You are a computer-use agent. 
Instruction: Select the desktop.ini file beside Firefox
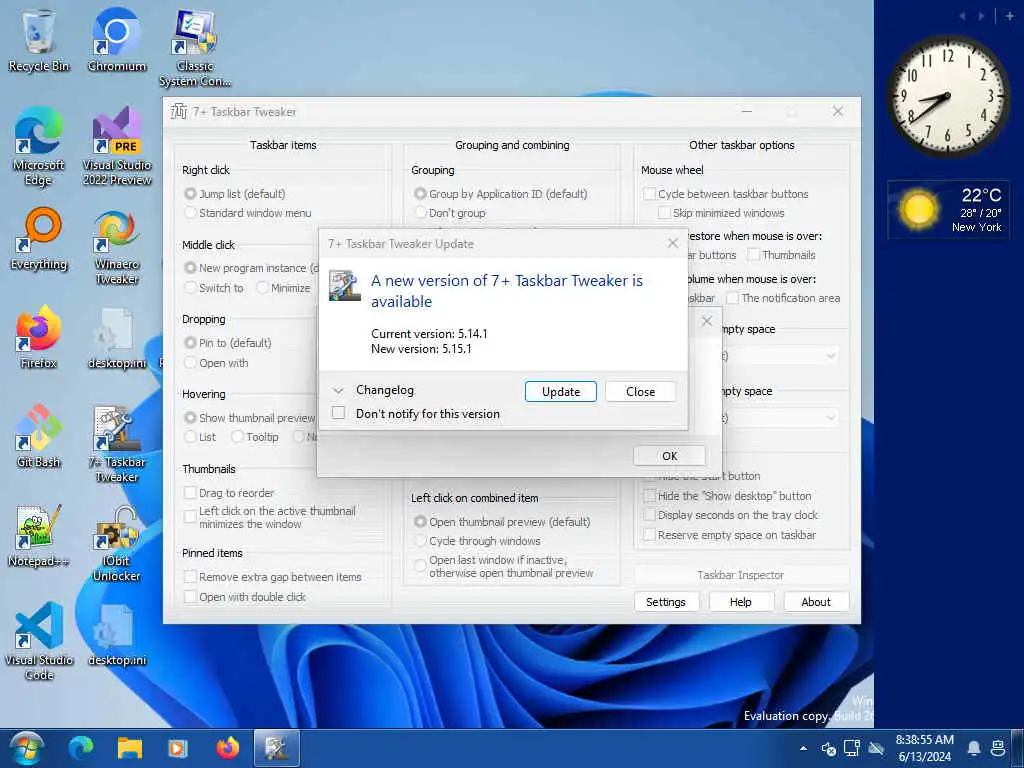[x=117, y=338]
